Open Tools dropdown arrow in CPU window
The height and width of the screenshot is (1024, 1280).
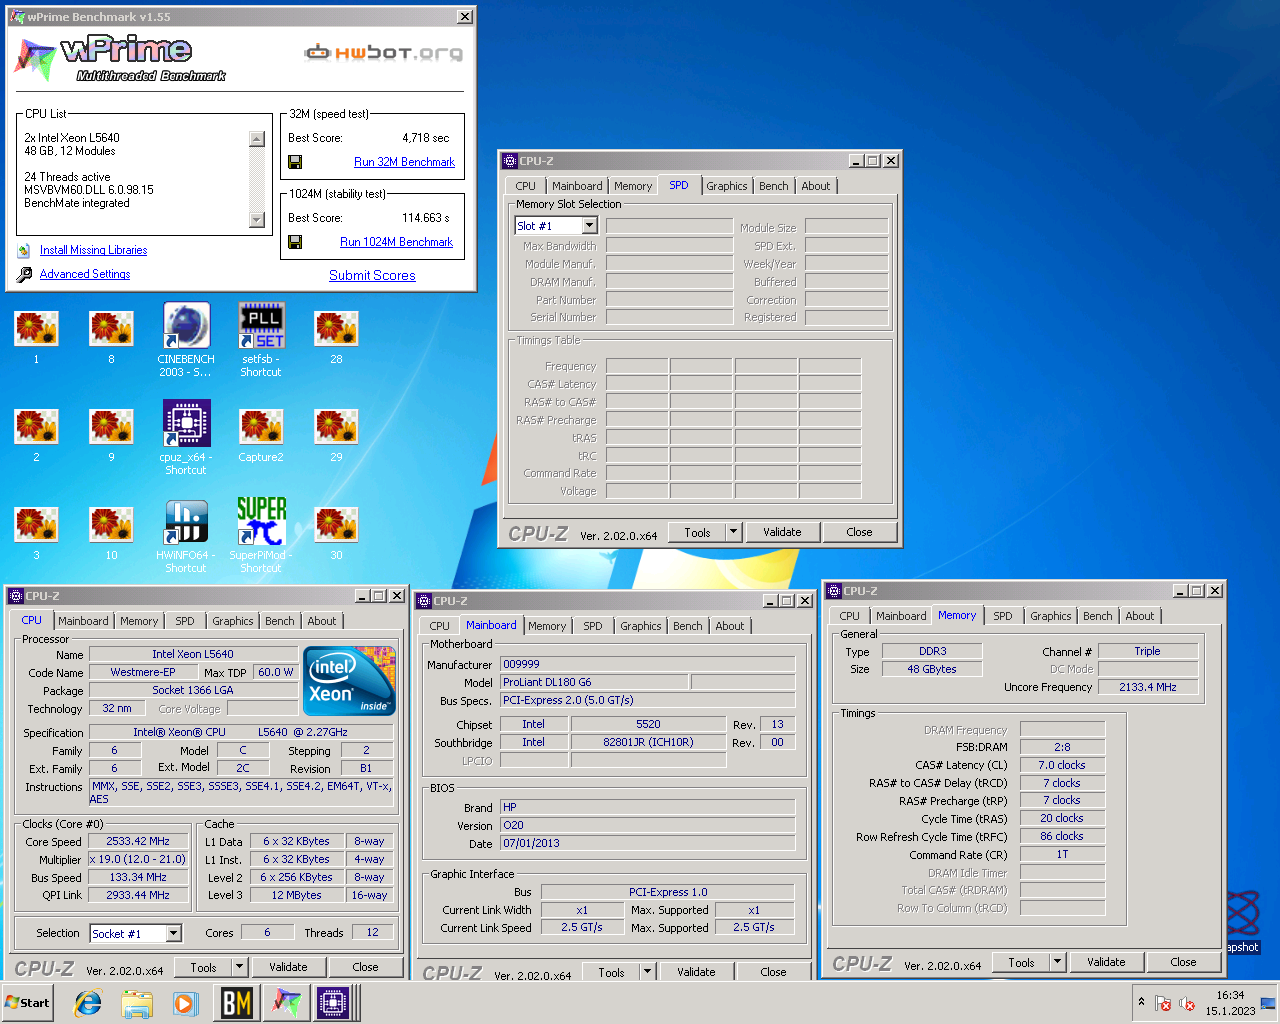(239, 967)
